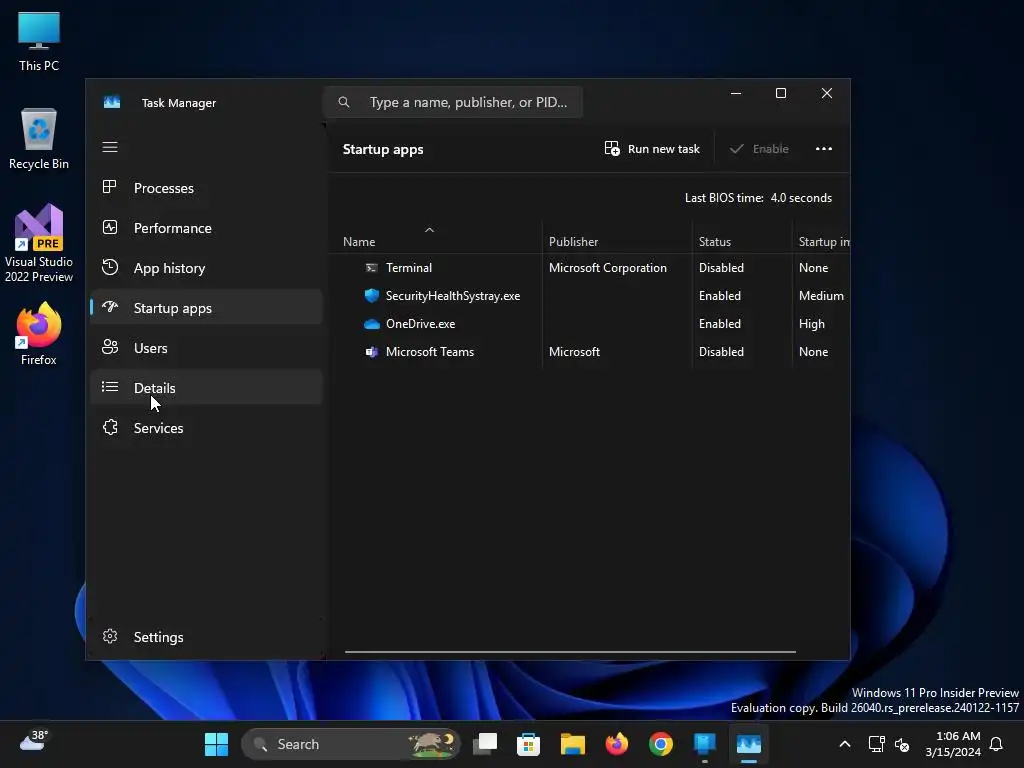This screenshot has height=768, width=1024.
Task: Click the Services puzzle icon
Action: [110, 427]
